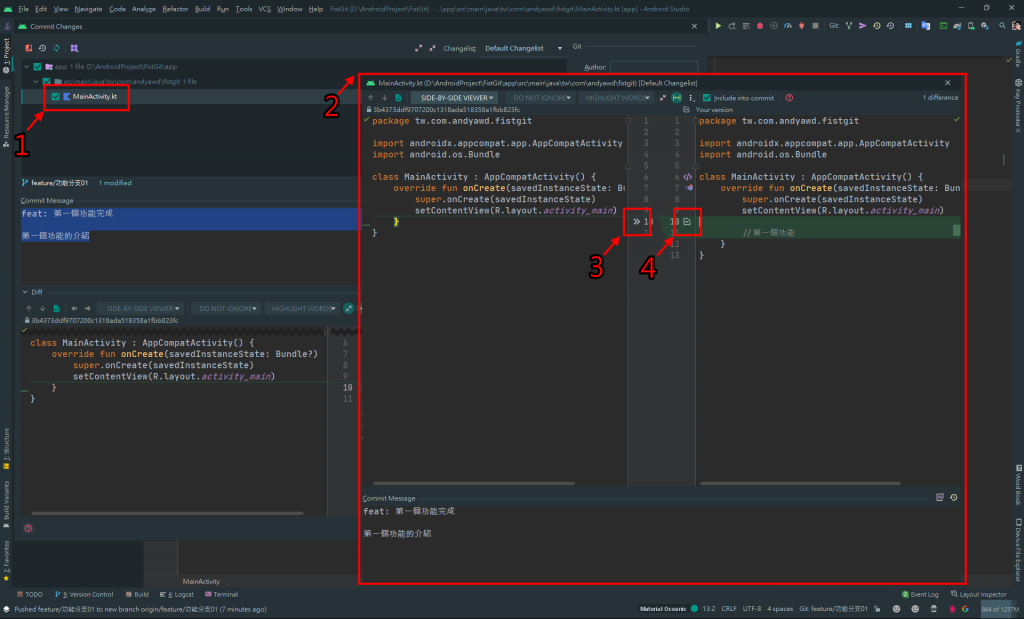Click in the diff popup Commit Message text area

coord(662,543)
